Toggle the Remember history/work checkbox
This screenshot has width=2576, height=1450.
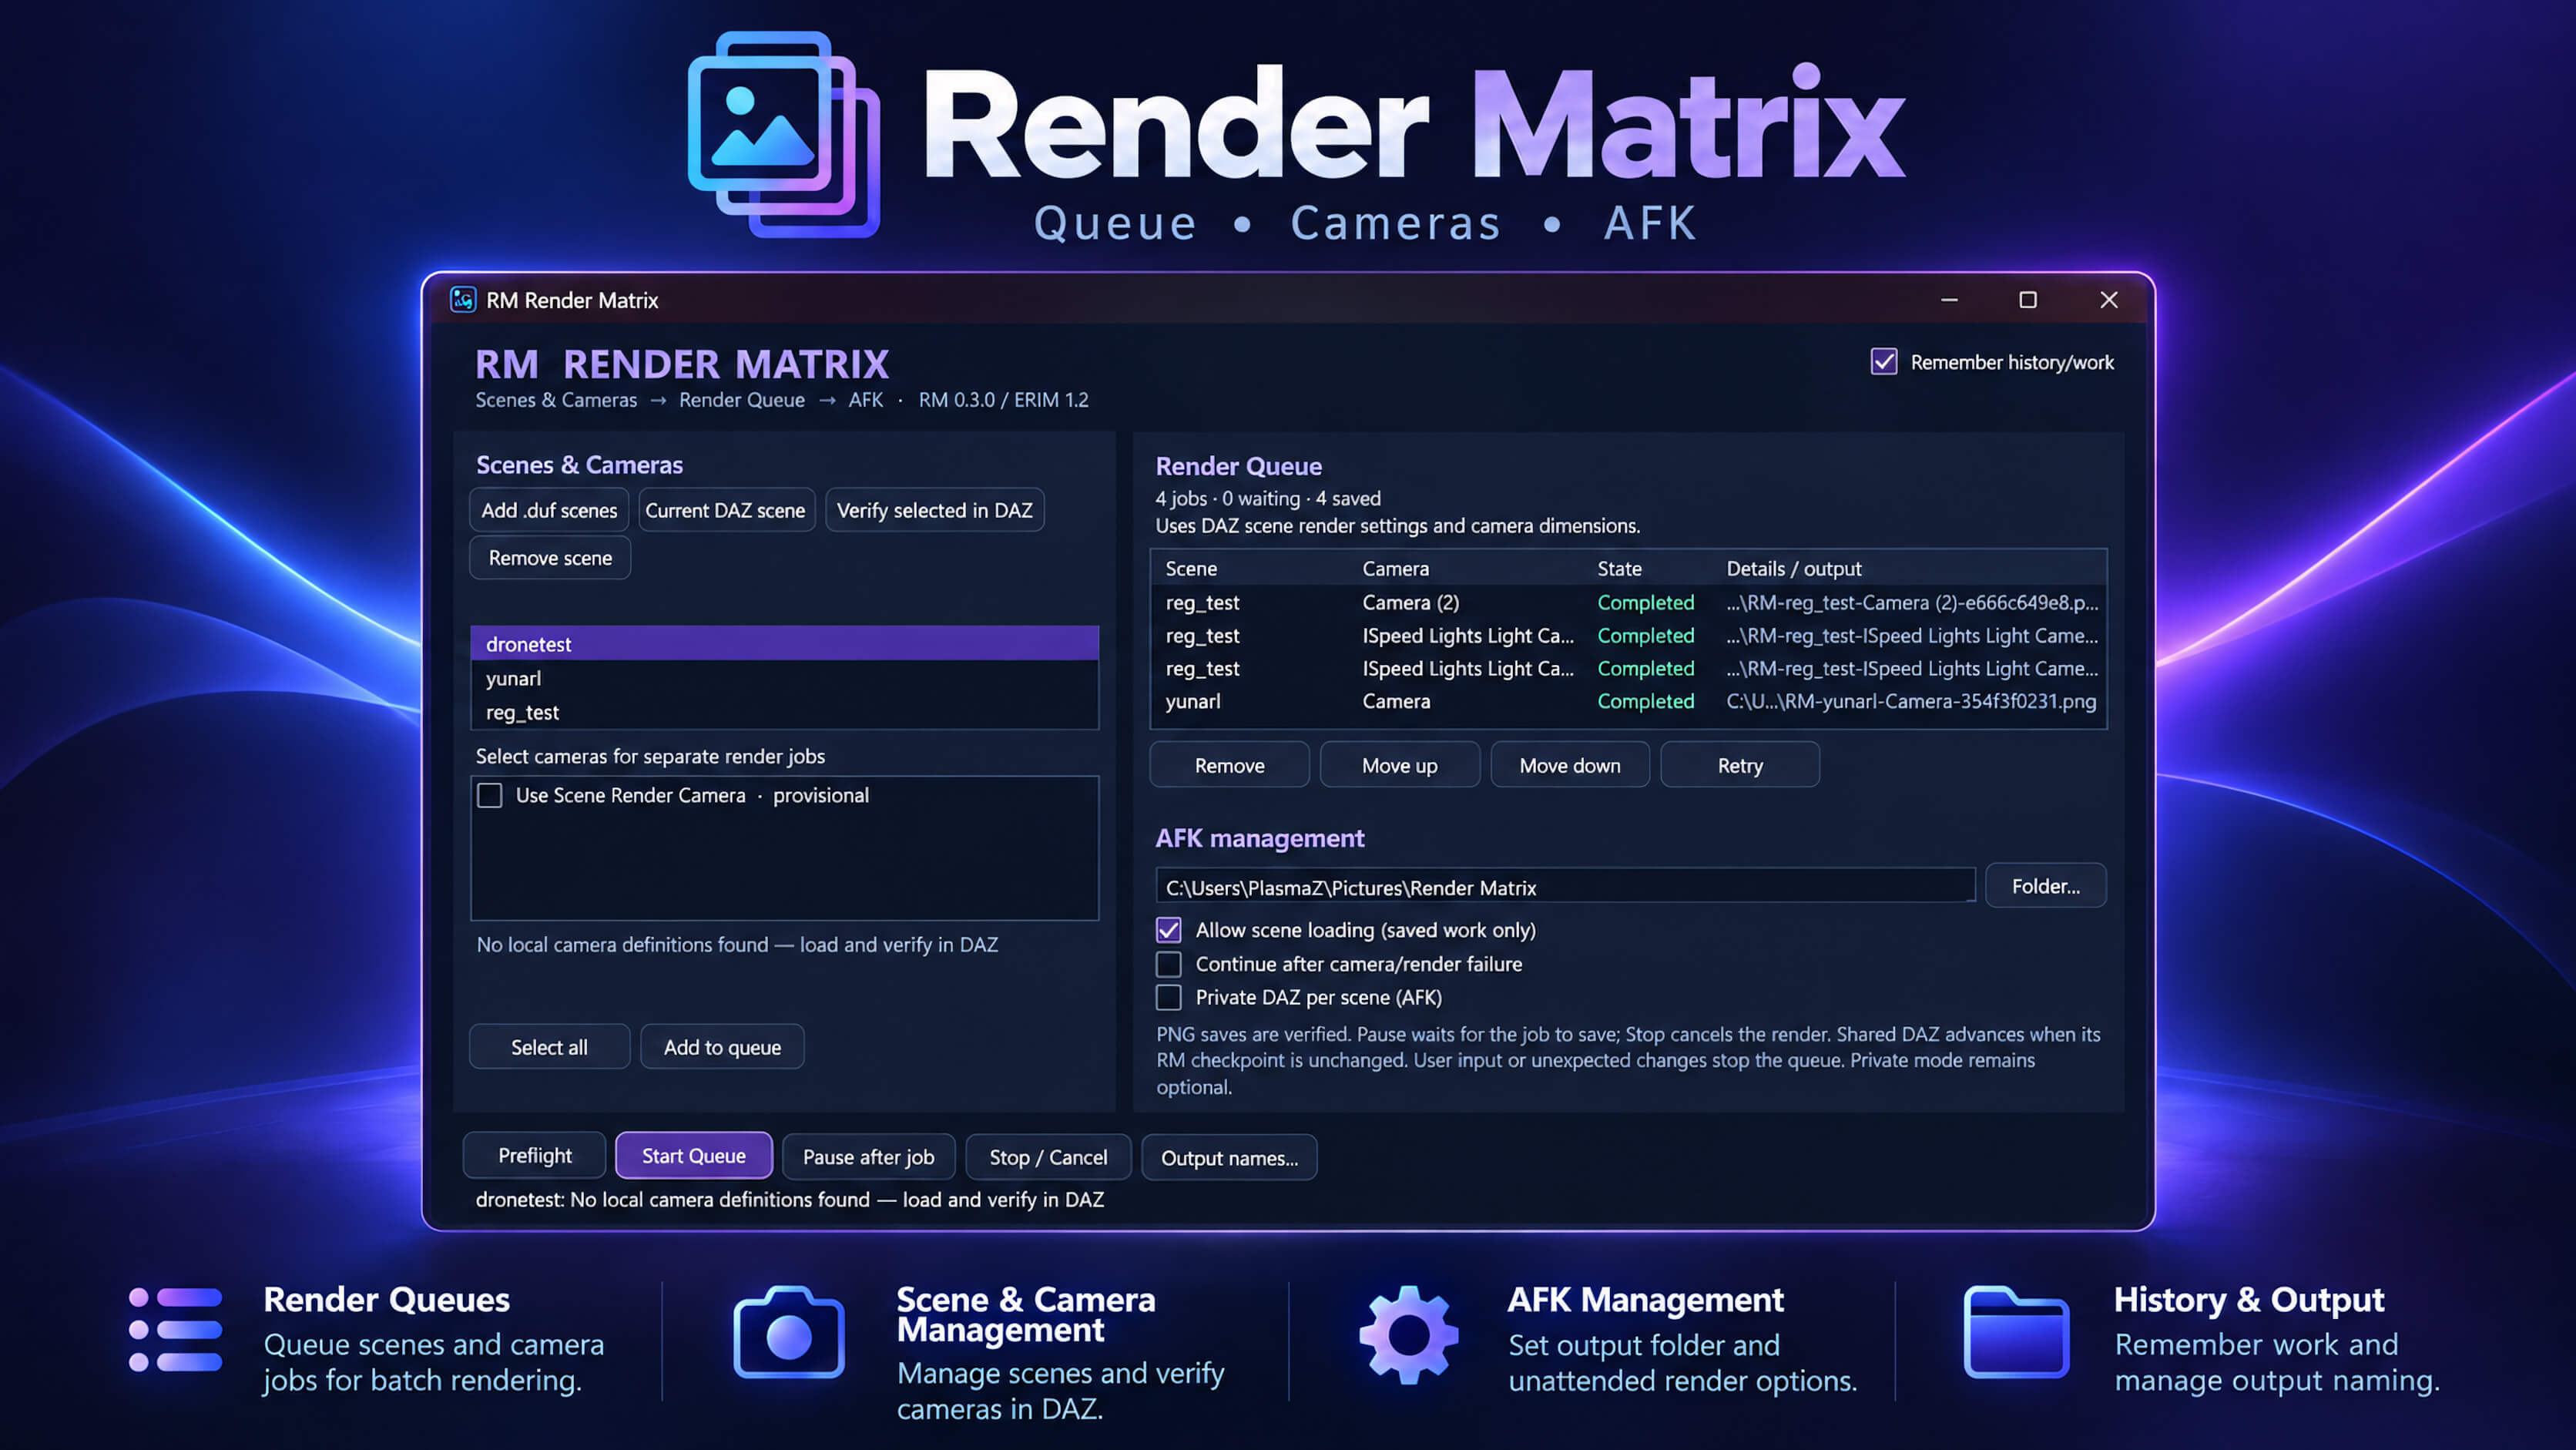[x=1884, y=362]
